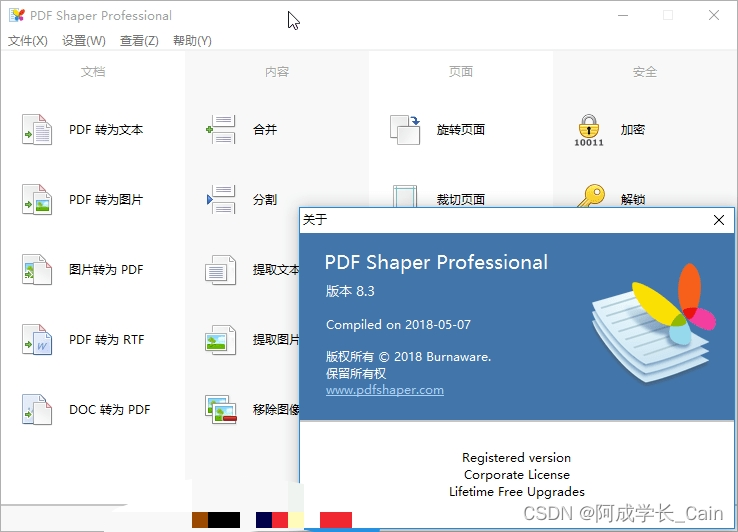Viewport: 738px width, 532px height.
Task: Choose the 提取图片 text label
Action: coord(276,339)
